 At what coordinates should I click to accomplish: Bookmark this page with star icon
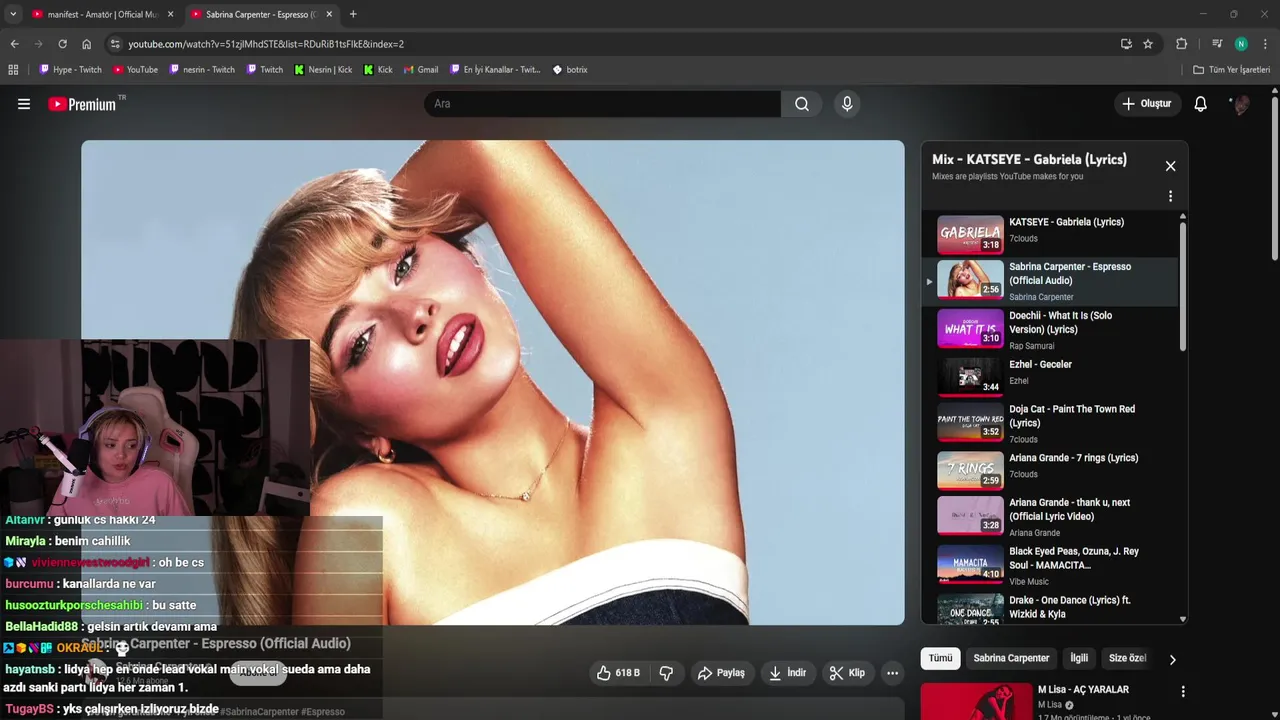coord(1148,44)
